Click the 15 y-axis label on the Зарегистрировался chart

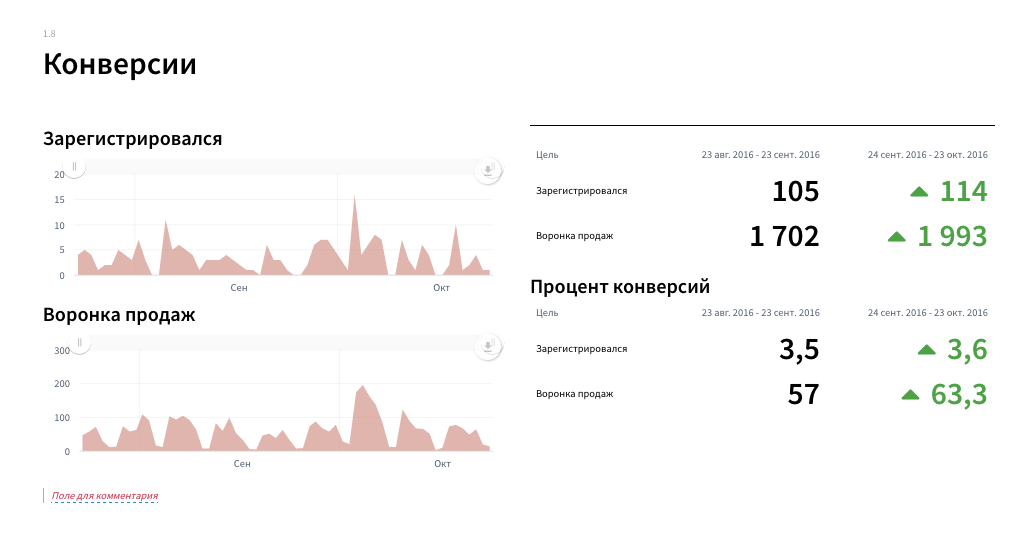click(59, 200)
